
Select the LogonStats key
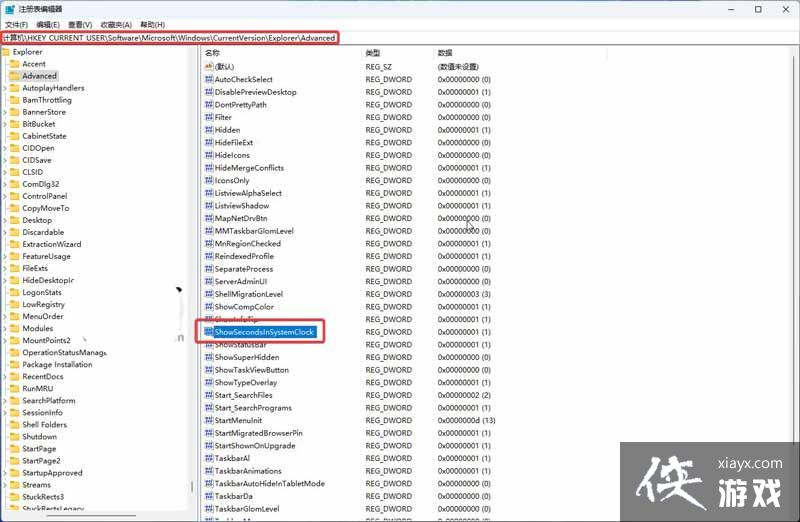coord(41,292)
